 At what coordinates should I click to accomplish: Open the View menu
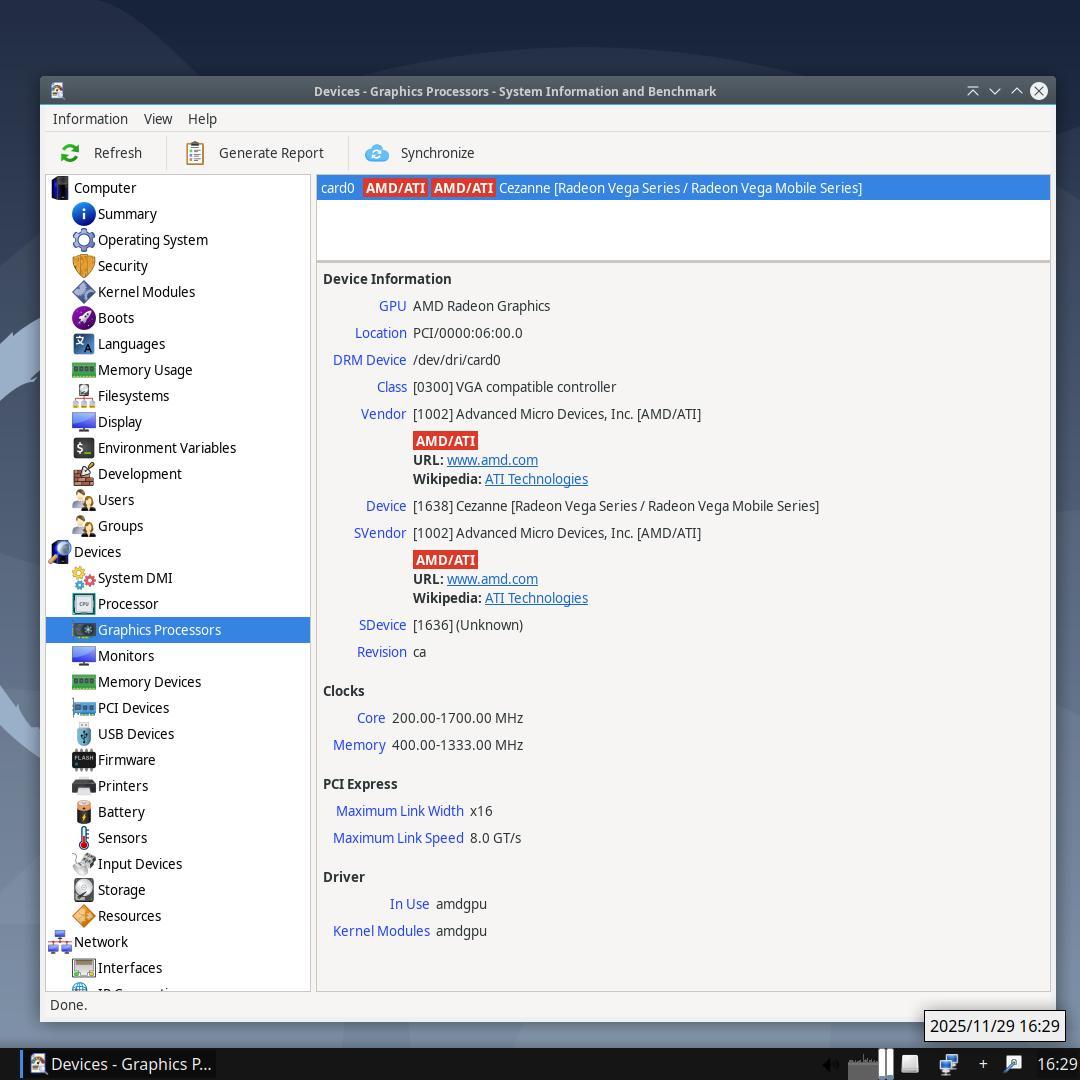(158, 119)
